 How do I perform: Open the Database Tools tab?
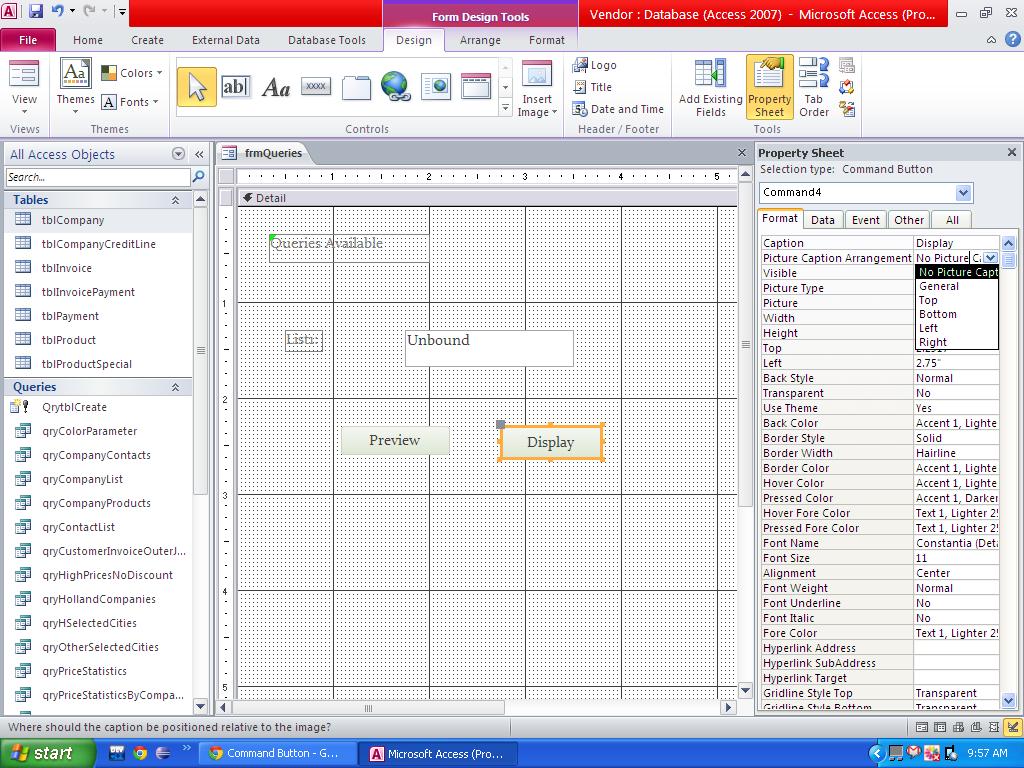point(327,40)
